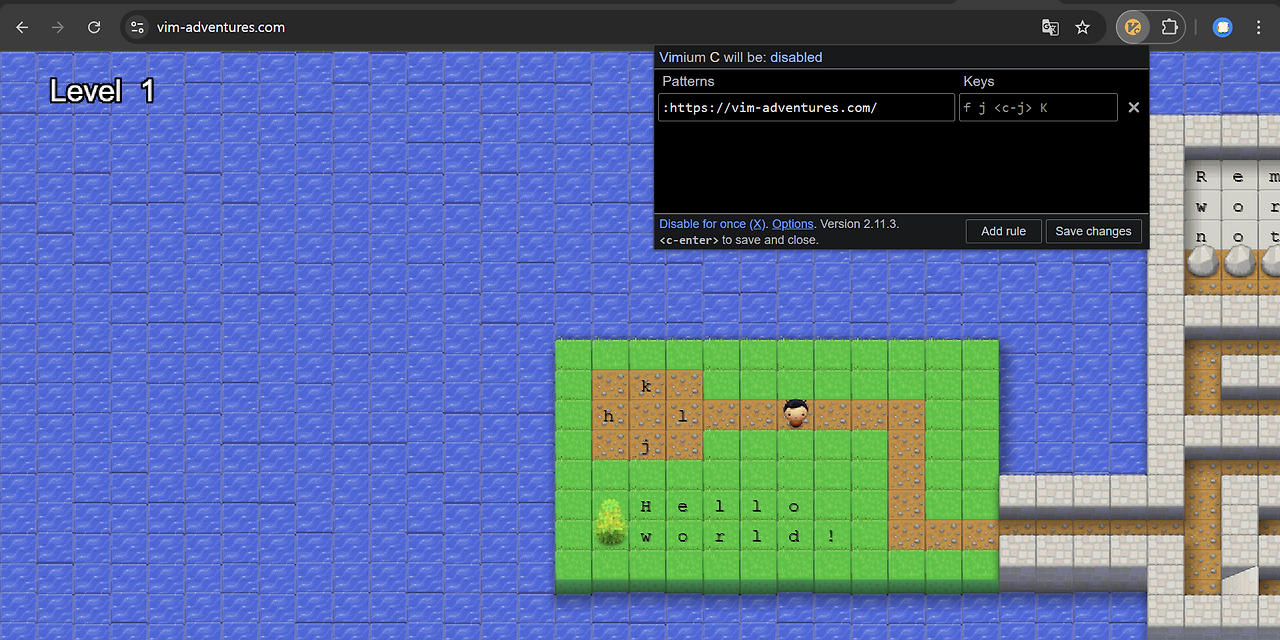Screen dimensions: 1280x640
Task: Click the bush next to Hello text
Action: point(610,522)
